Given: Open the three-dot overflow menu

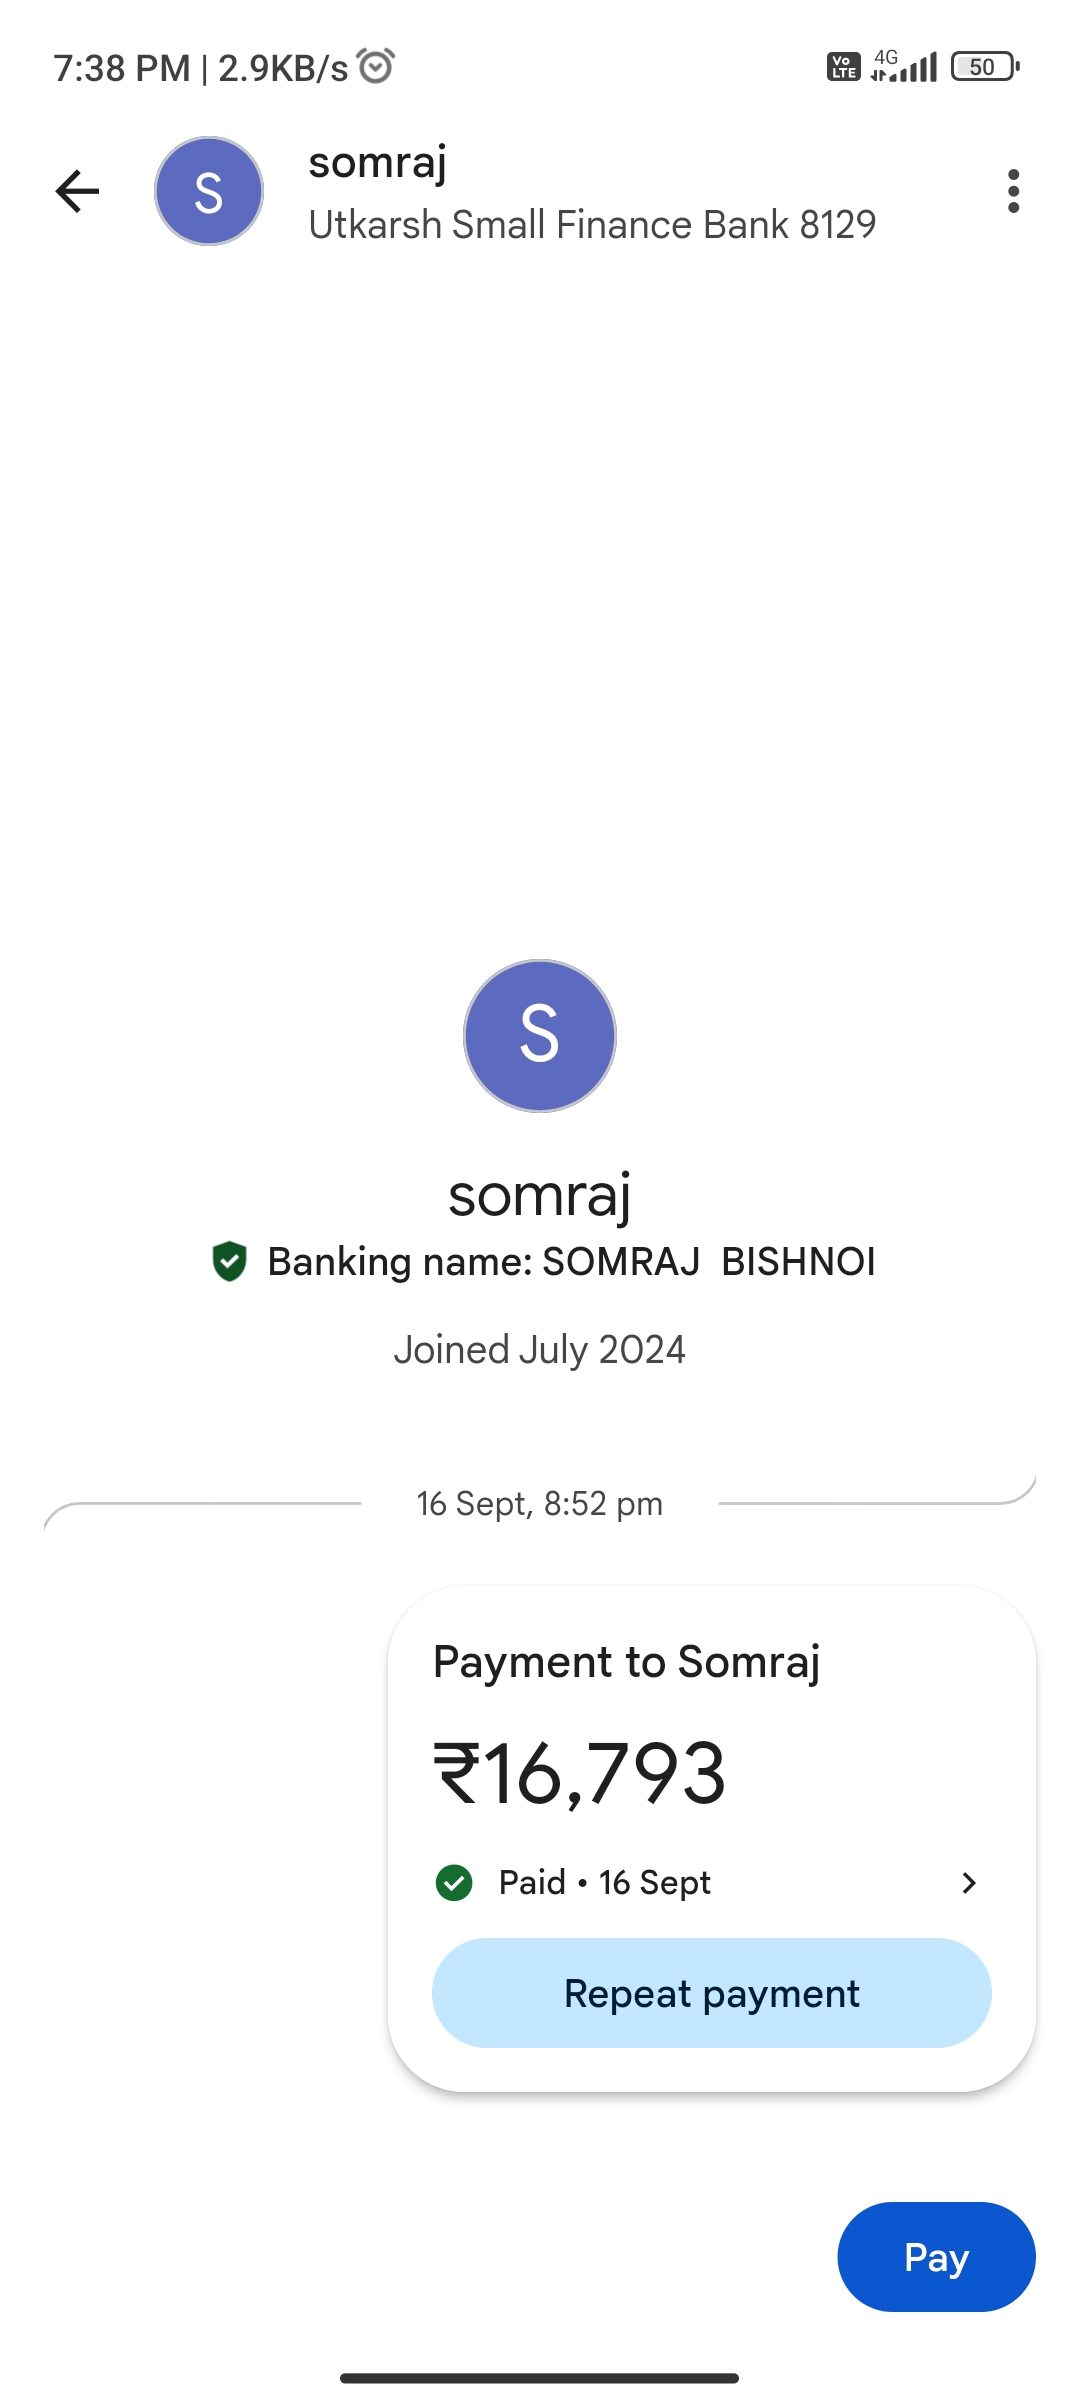Looking at the screenshot, I should [1013, 191].
